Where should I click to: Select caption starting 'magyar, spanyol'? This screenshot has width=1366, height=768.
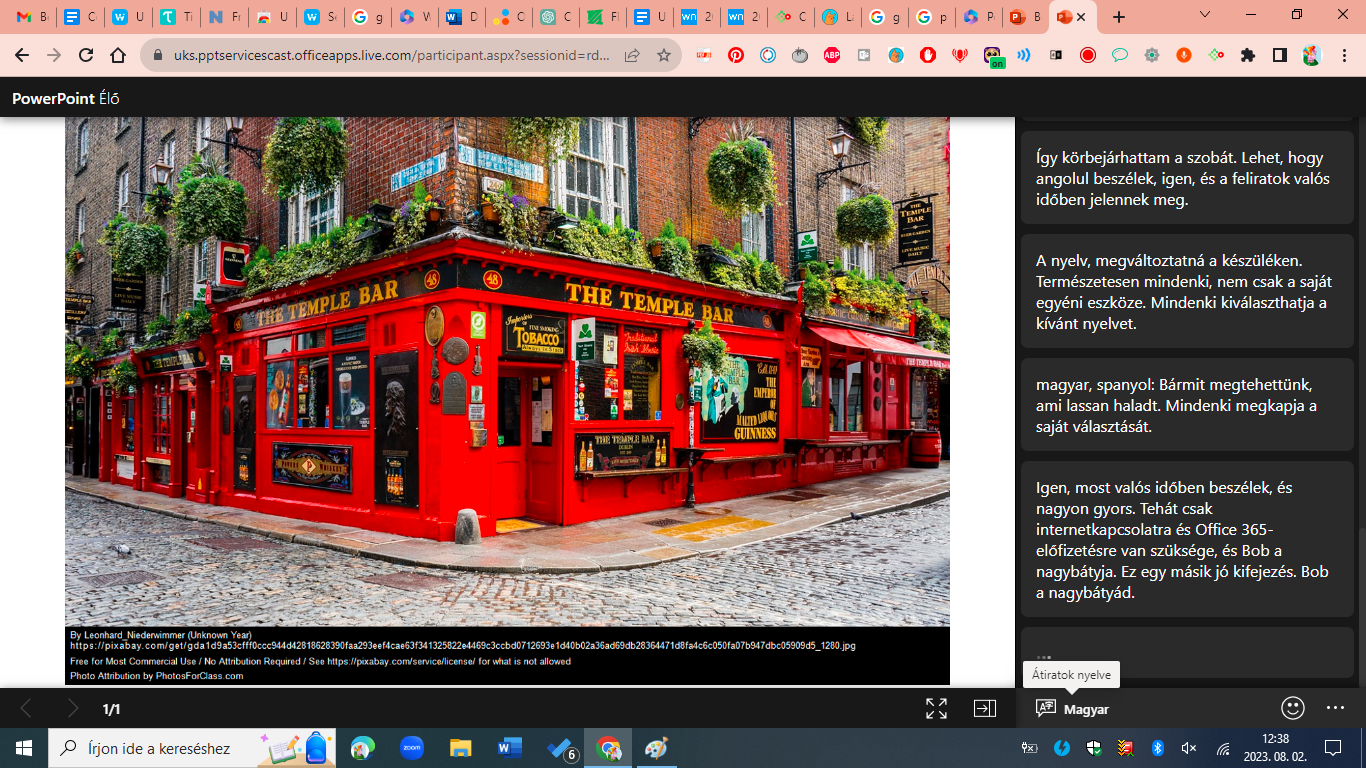point(1187,405)
